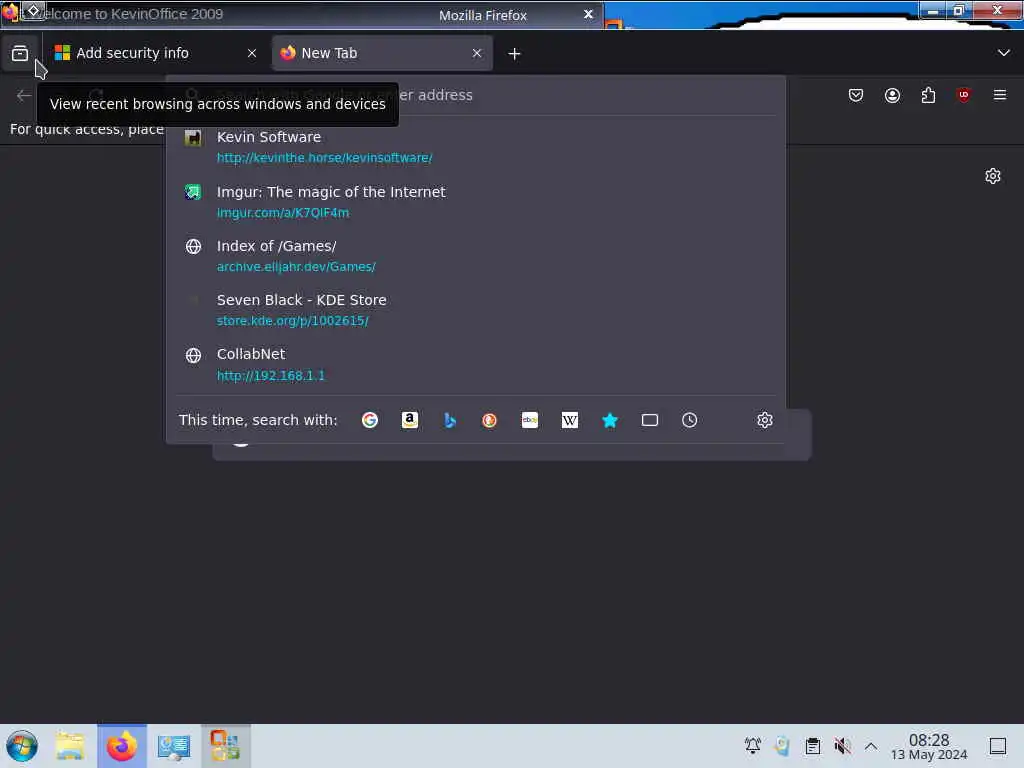
Task: Close the New Tab tab
Action: 477,54
